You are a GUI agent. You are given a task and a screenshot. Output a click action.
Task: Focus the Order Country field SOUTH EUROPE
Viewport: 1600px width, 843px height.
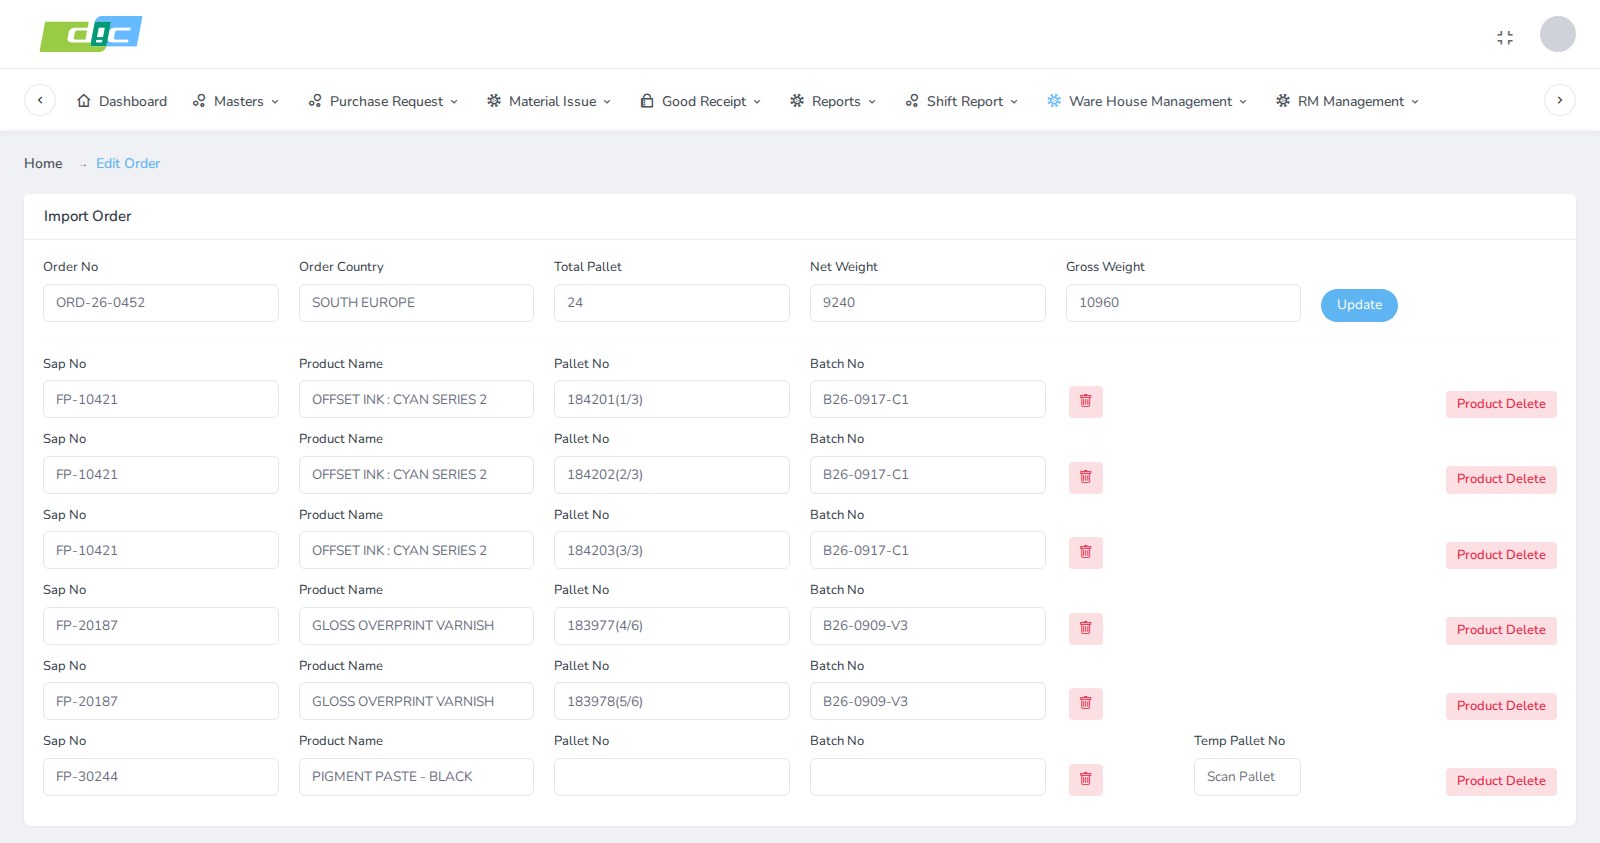click(x=416, y=303)
